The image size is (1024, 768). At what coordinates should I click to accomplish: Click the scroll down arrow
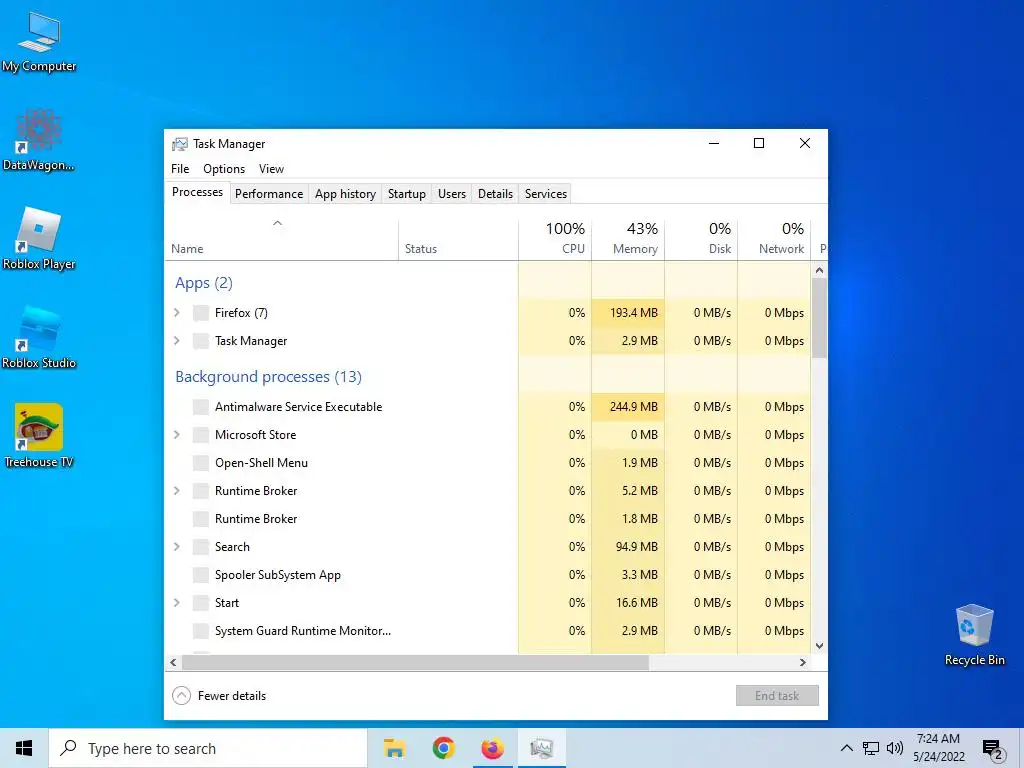[x=820, y=646]
